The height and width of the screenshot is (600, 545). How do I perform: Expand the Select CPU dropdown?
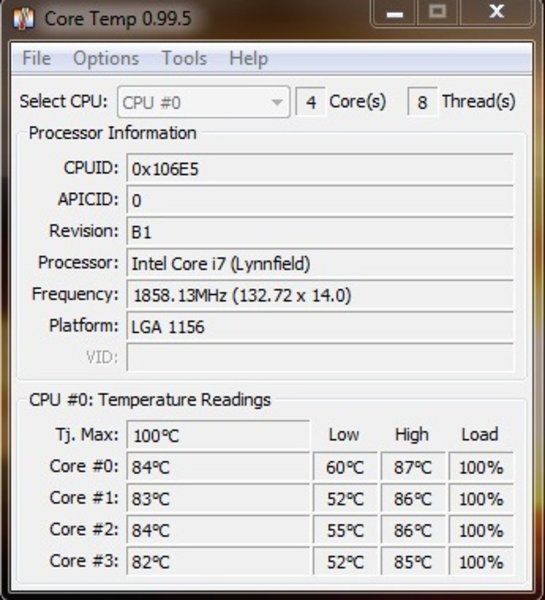click(204, 102)
